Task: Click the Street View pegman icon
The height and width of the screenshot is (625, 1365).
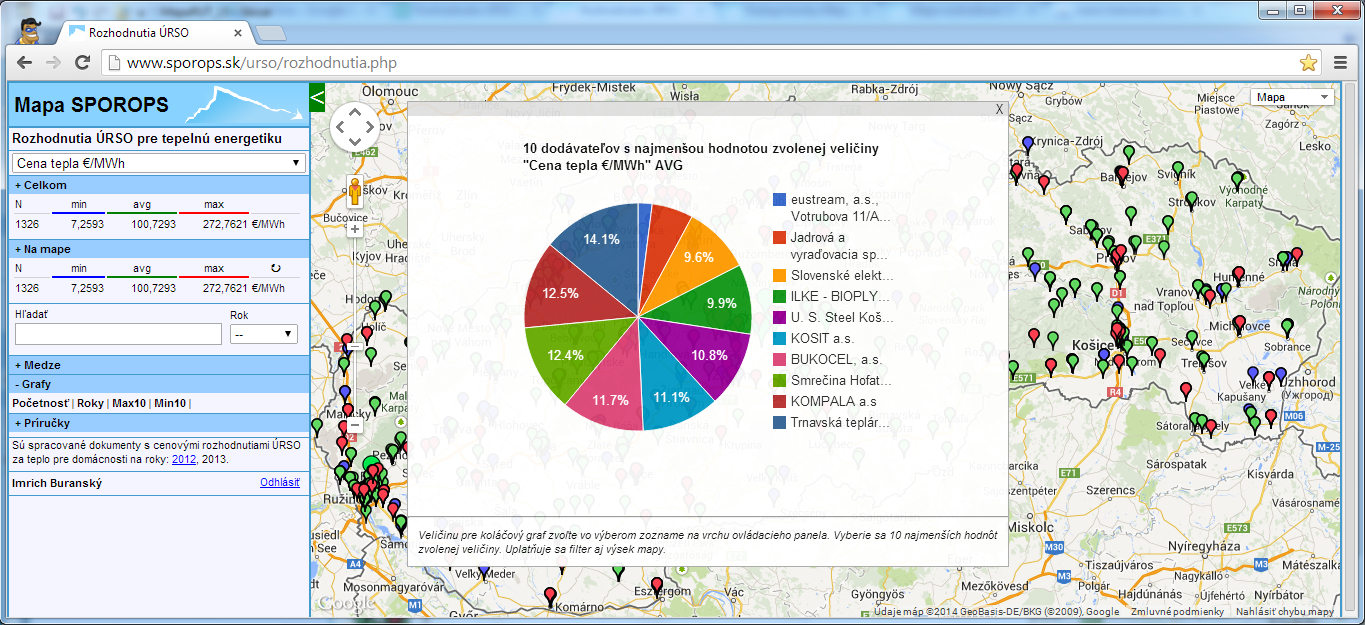Action: (354, 191)
